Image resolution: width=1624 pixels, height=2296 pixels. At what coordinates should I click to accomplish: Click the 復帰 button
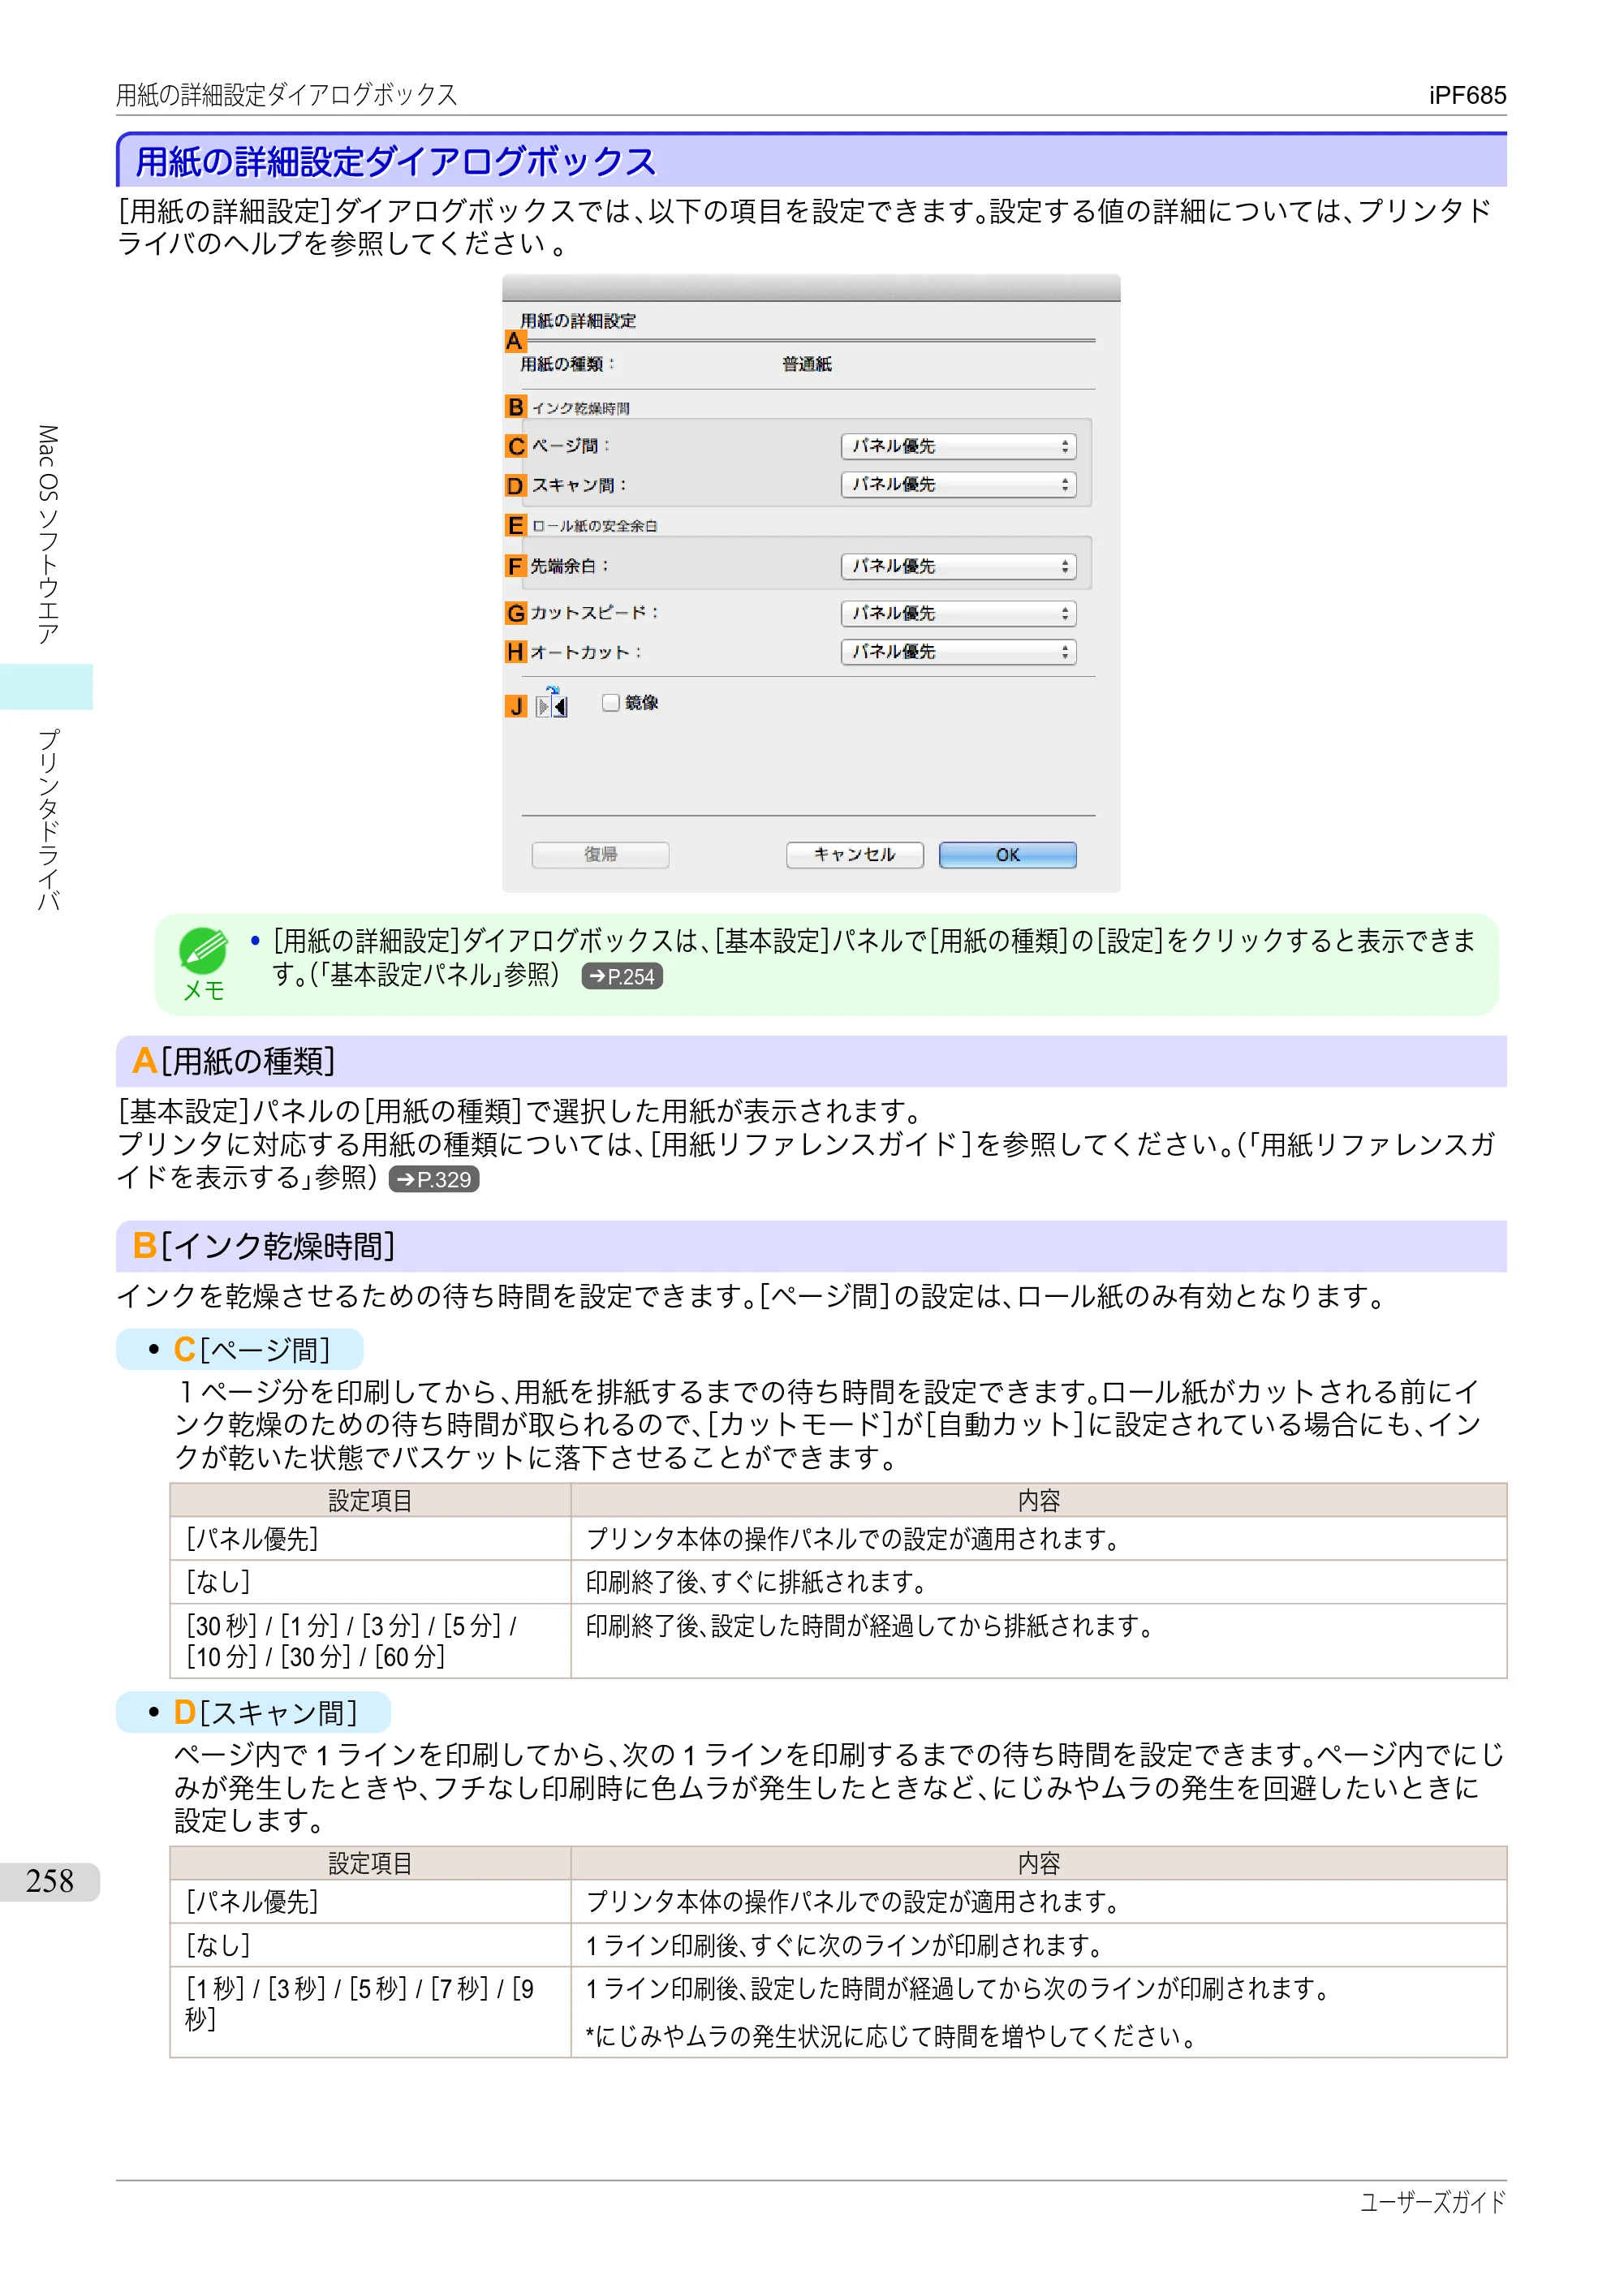point(600,855)
